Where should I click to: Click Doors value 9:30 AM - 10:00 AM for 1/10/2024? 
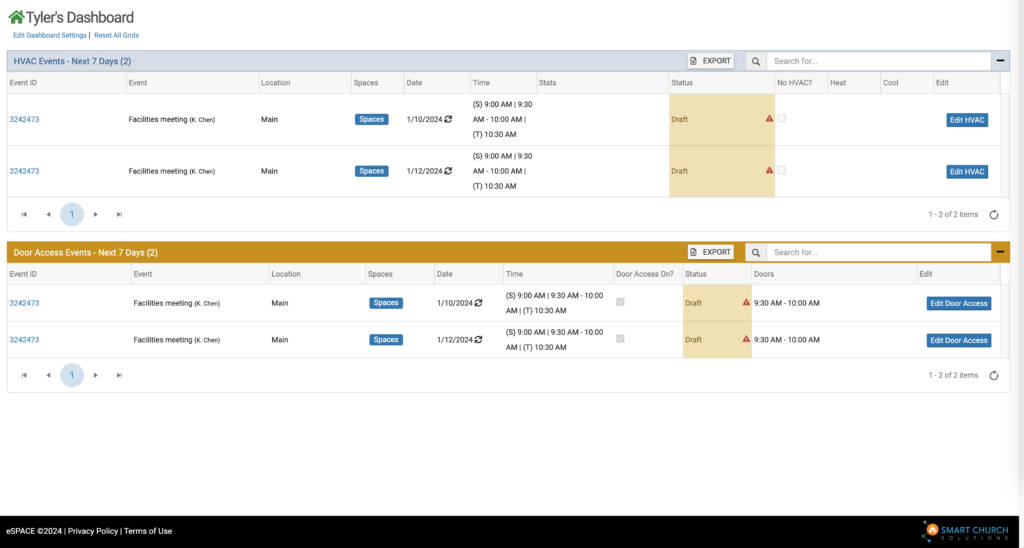(x=786, y=303)
